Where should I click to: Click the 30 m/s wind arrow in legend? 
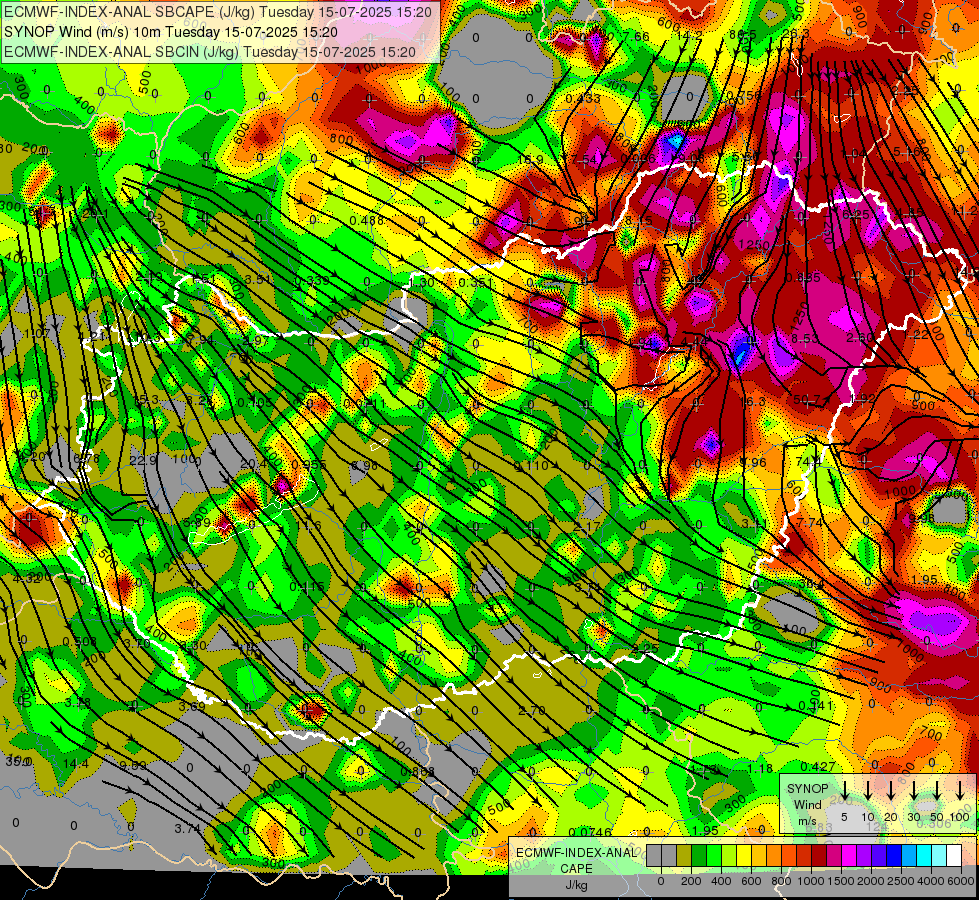pos(913,789)
